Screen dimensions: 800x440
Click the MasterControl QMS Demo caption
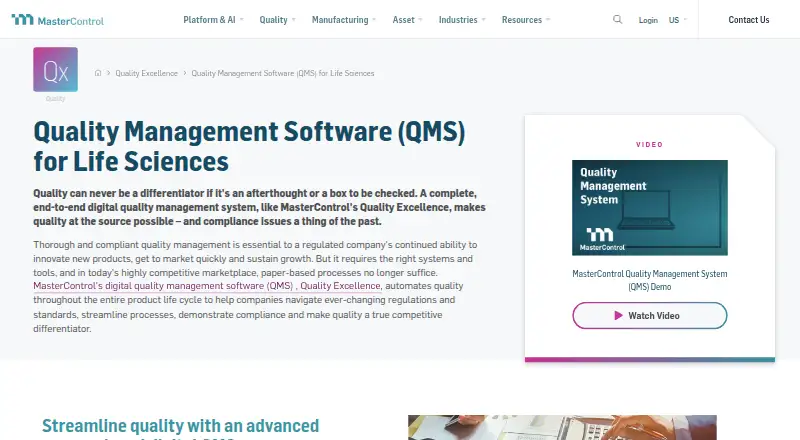[649, 280]
